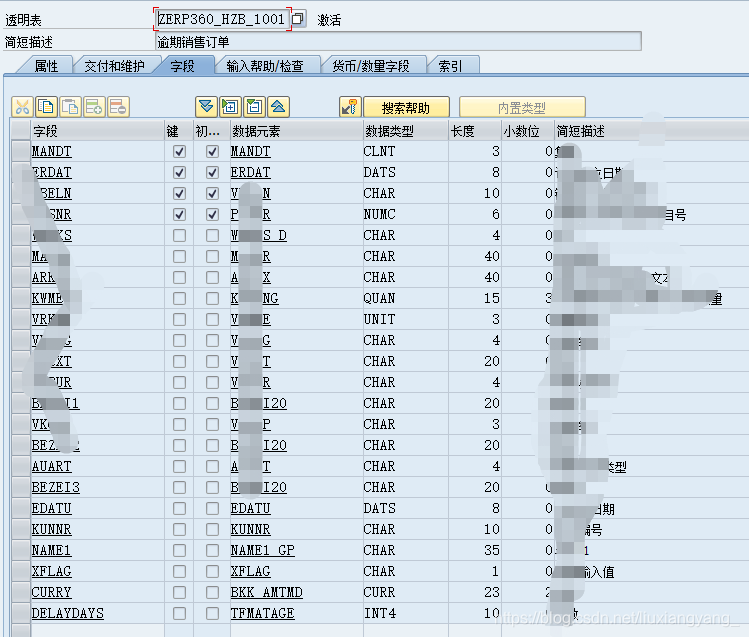Switch to the 货币/数量字段 tab
The image size is (749, 637).
coord(371,66)
